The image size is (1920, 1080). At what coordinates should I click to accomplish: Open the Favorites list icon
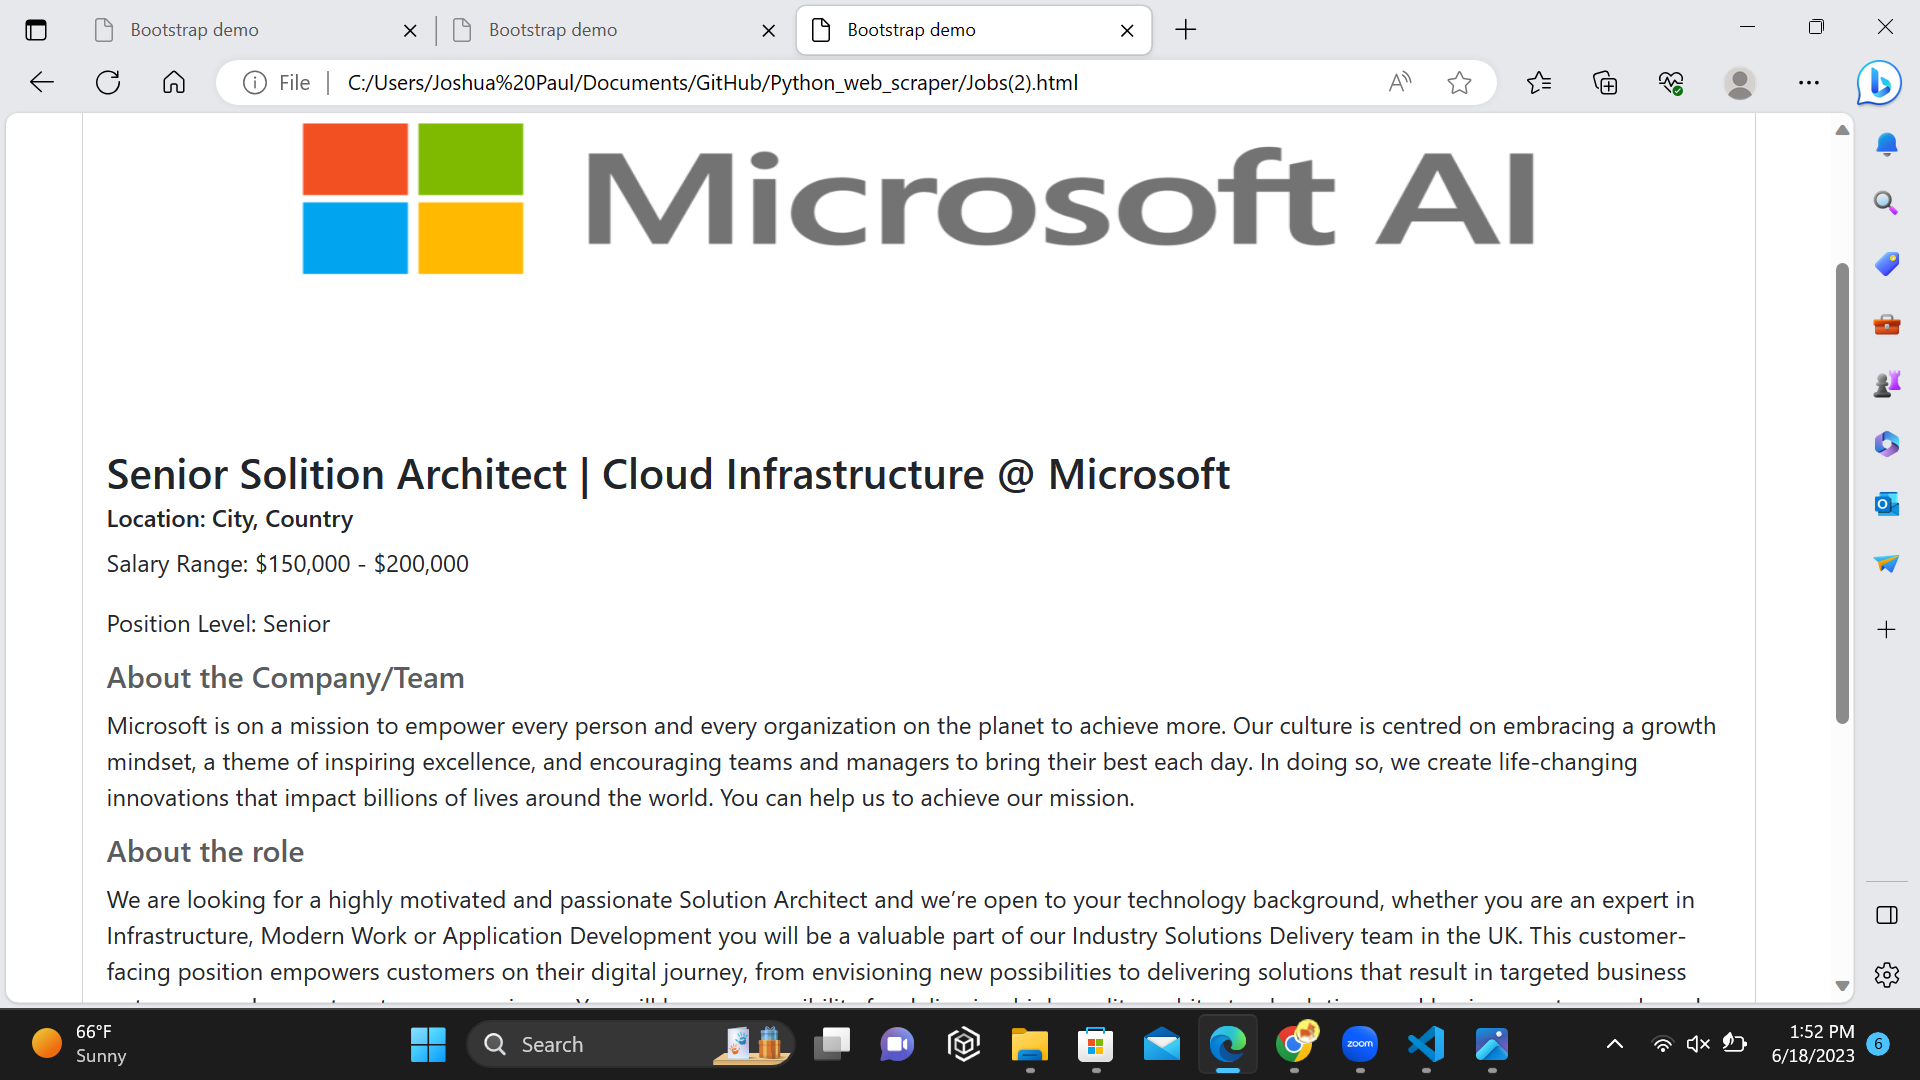pos(1539,83)
